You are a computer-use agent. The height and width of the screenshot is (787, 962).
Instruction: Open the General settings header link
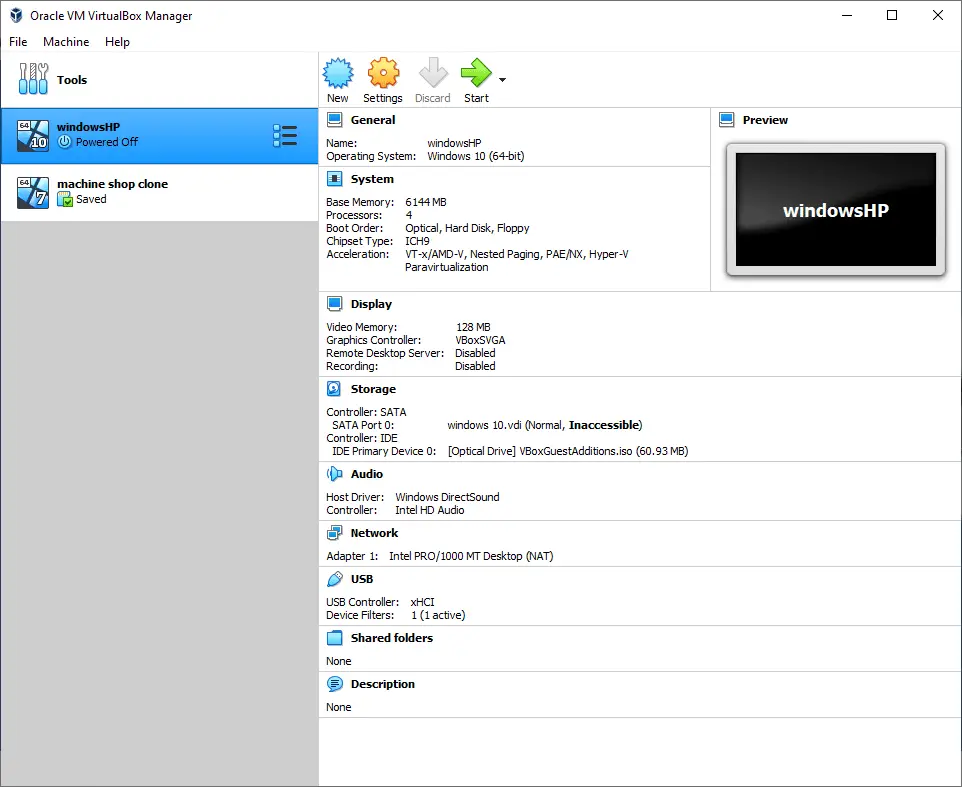(373, 120)
